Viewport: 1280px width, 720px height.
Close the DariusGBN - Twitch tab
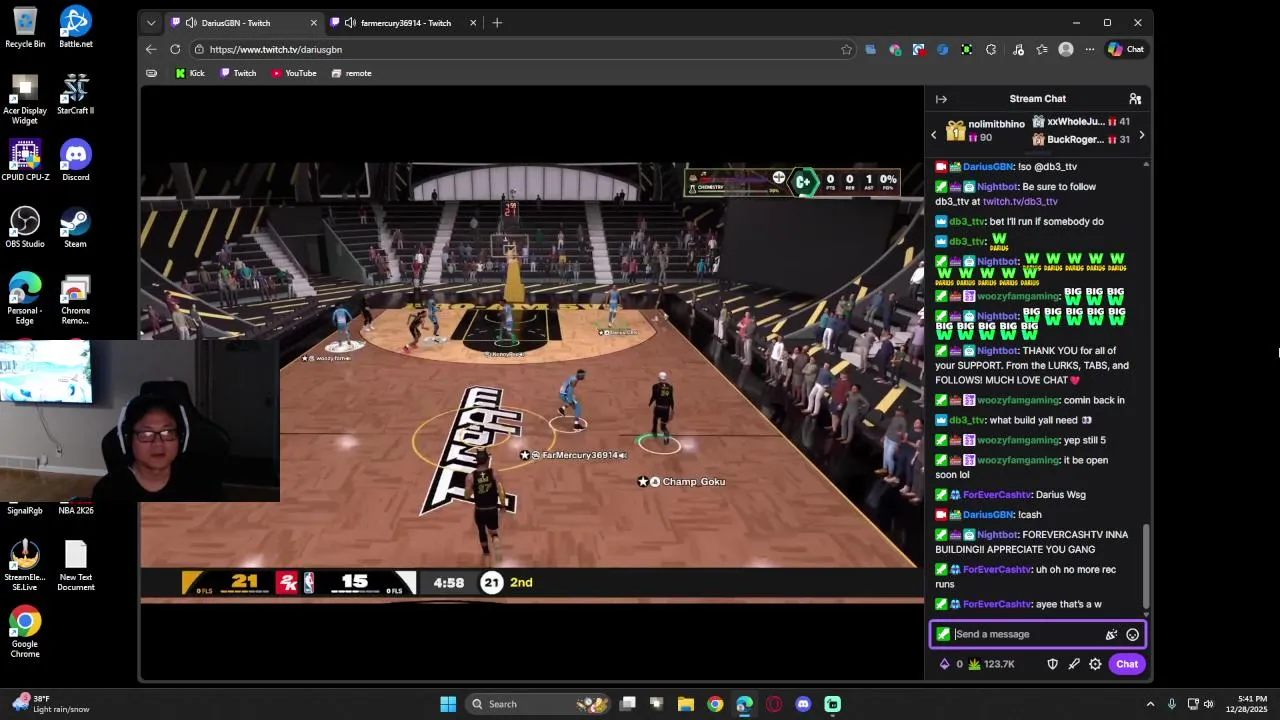coord(314,23)
